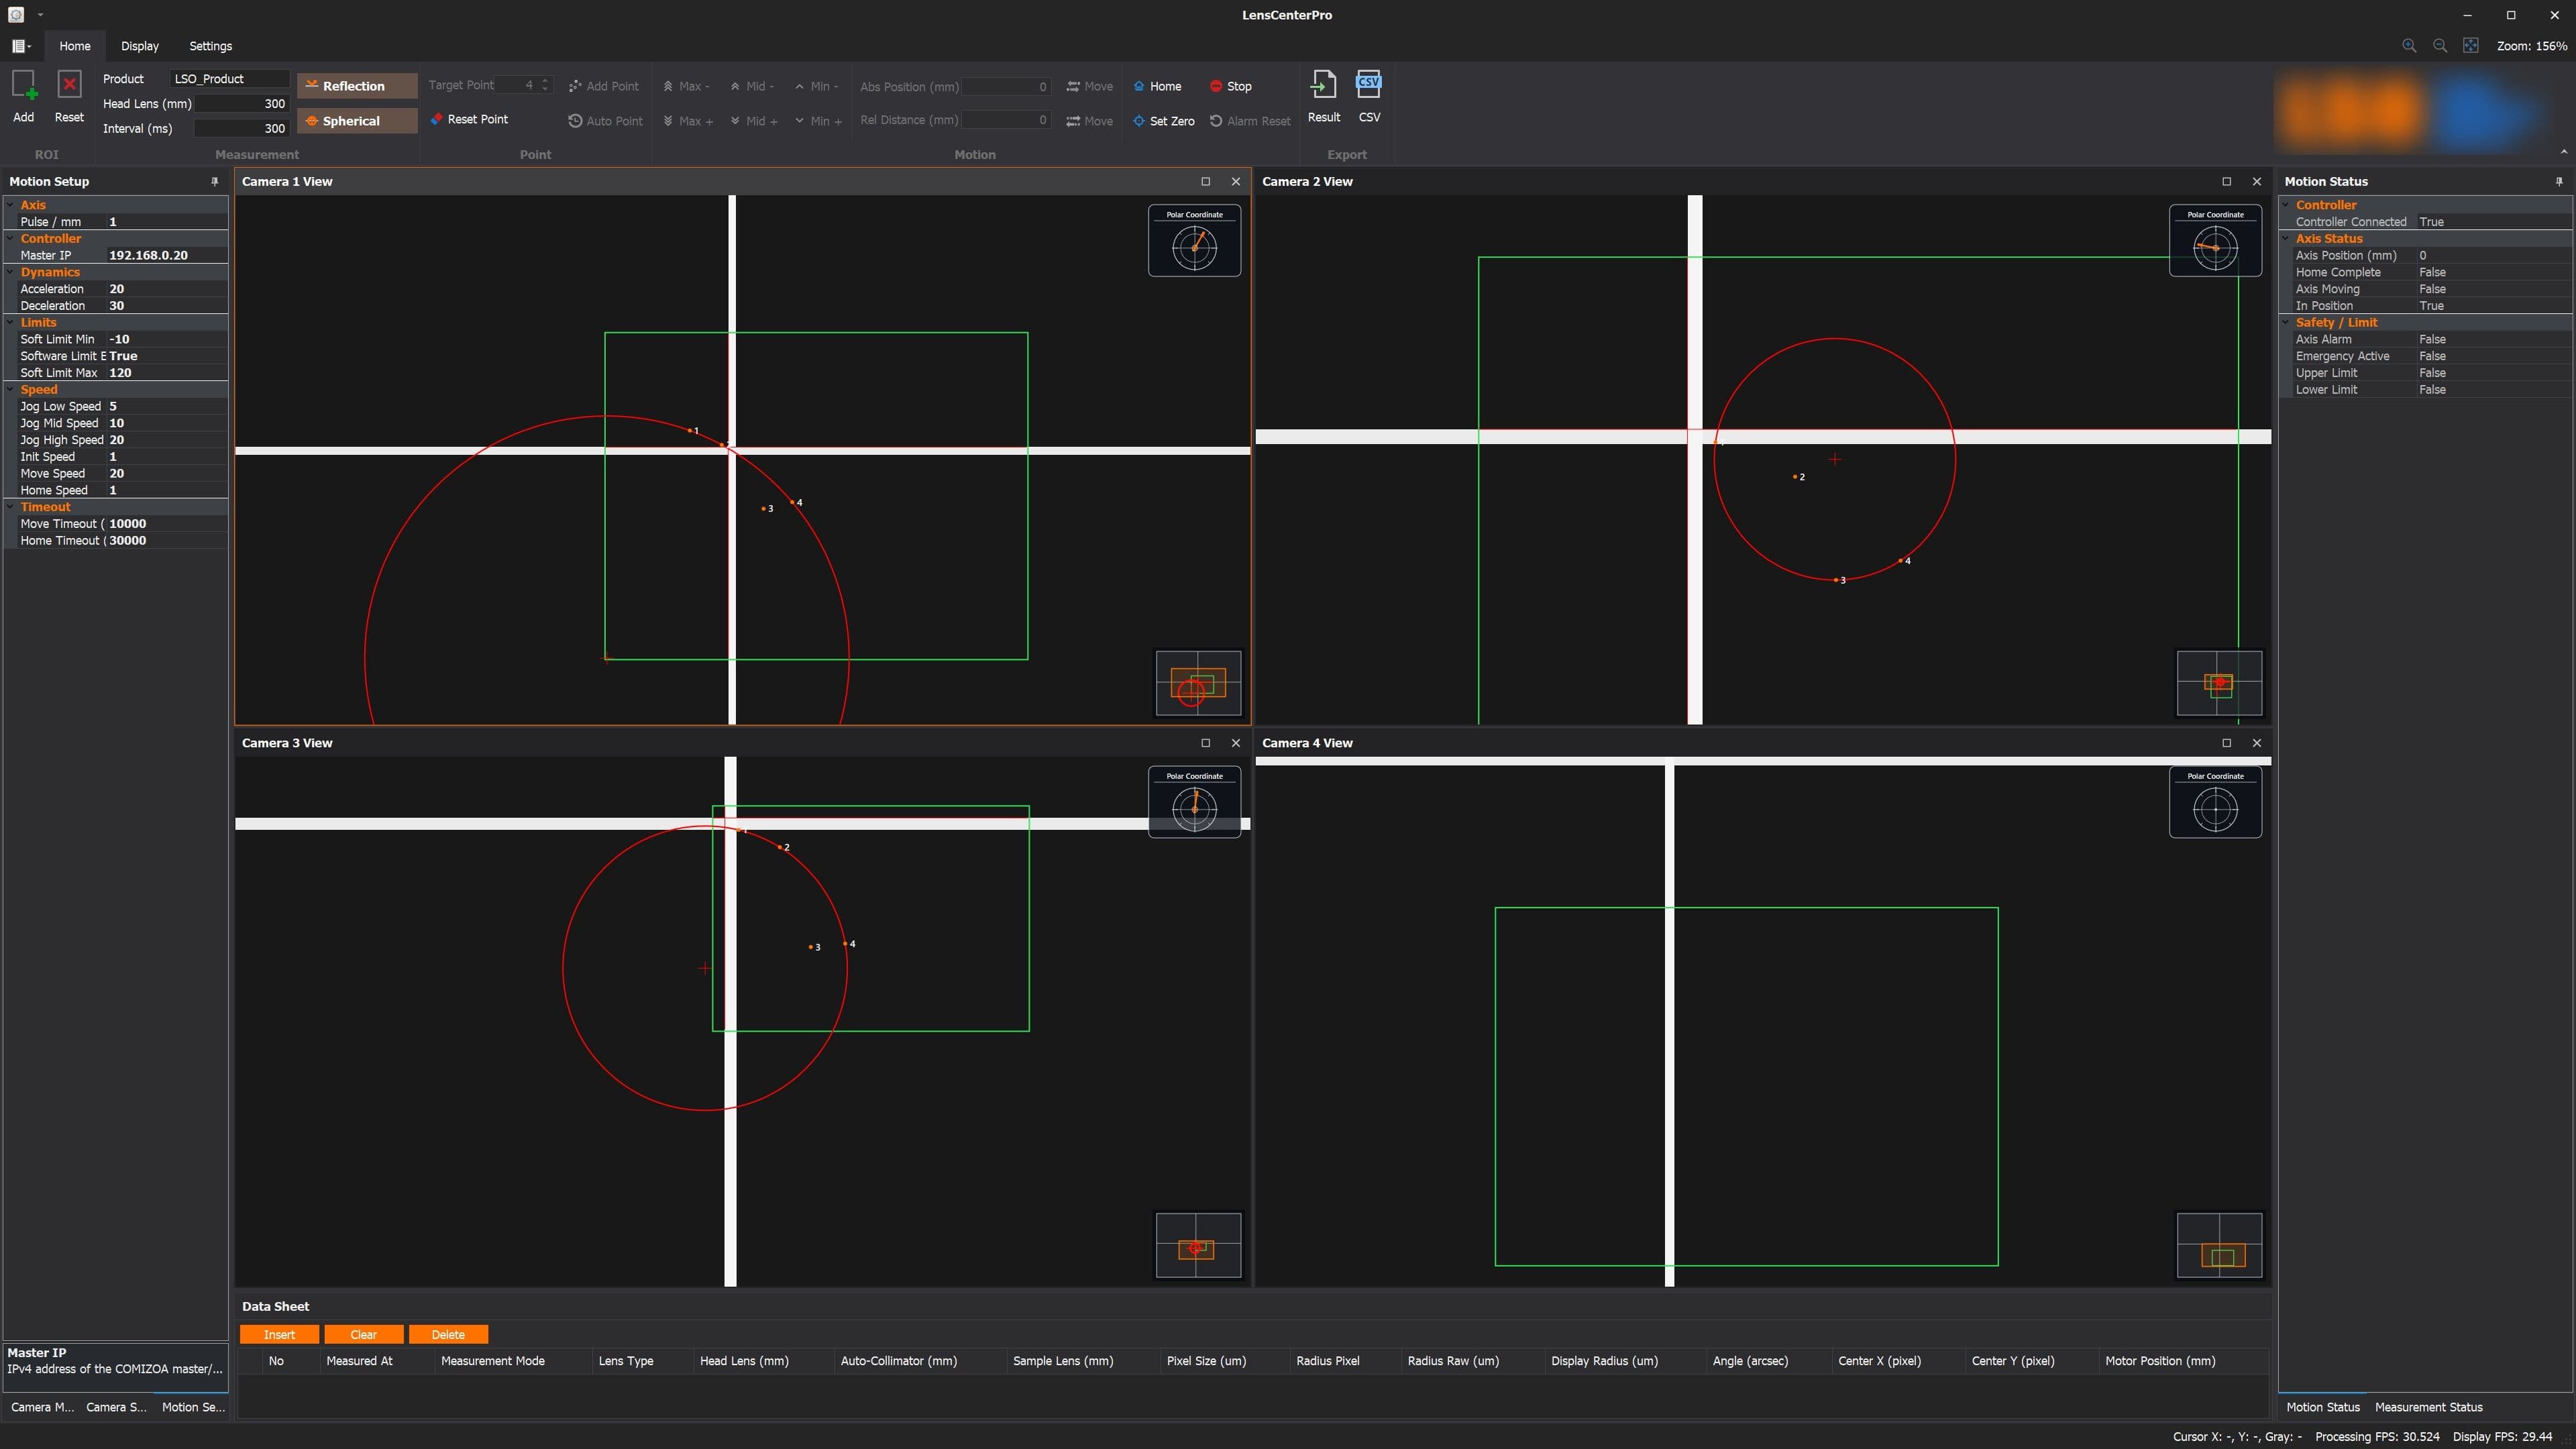Open the Display ribbon tab
This screenshot has height=1449, width=2576.
pos(140,46)
